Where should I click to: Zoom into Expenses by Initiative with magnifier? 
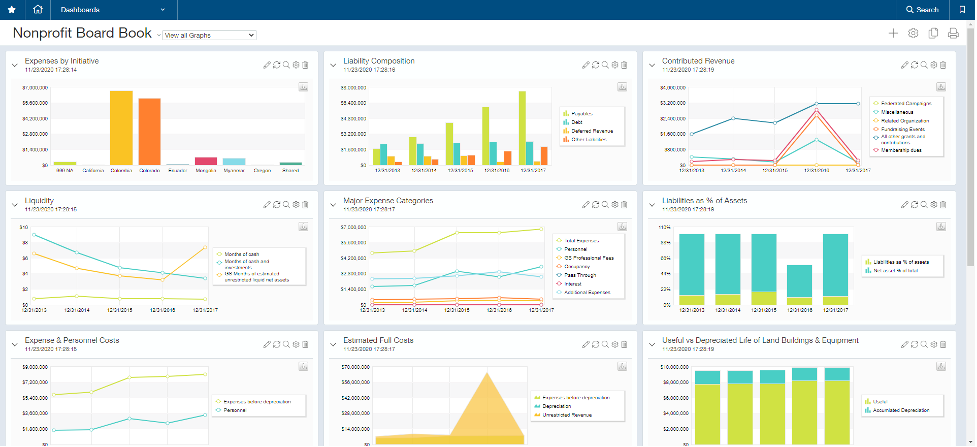(x=286, y=65)
